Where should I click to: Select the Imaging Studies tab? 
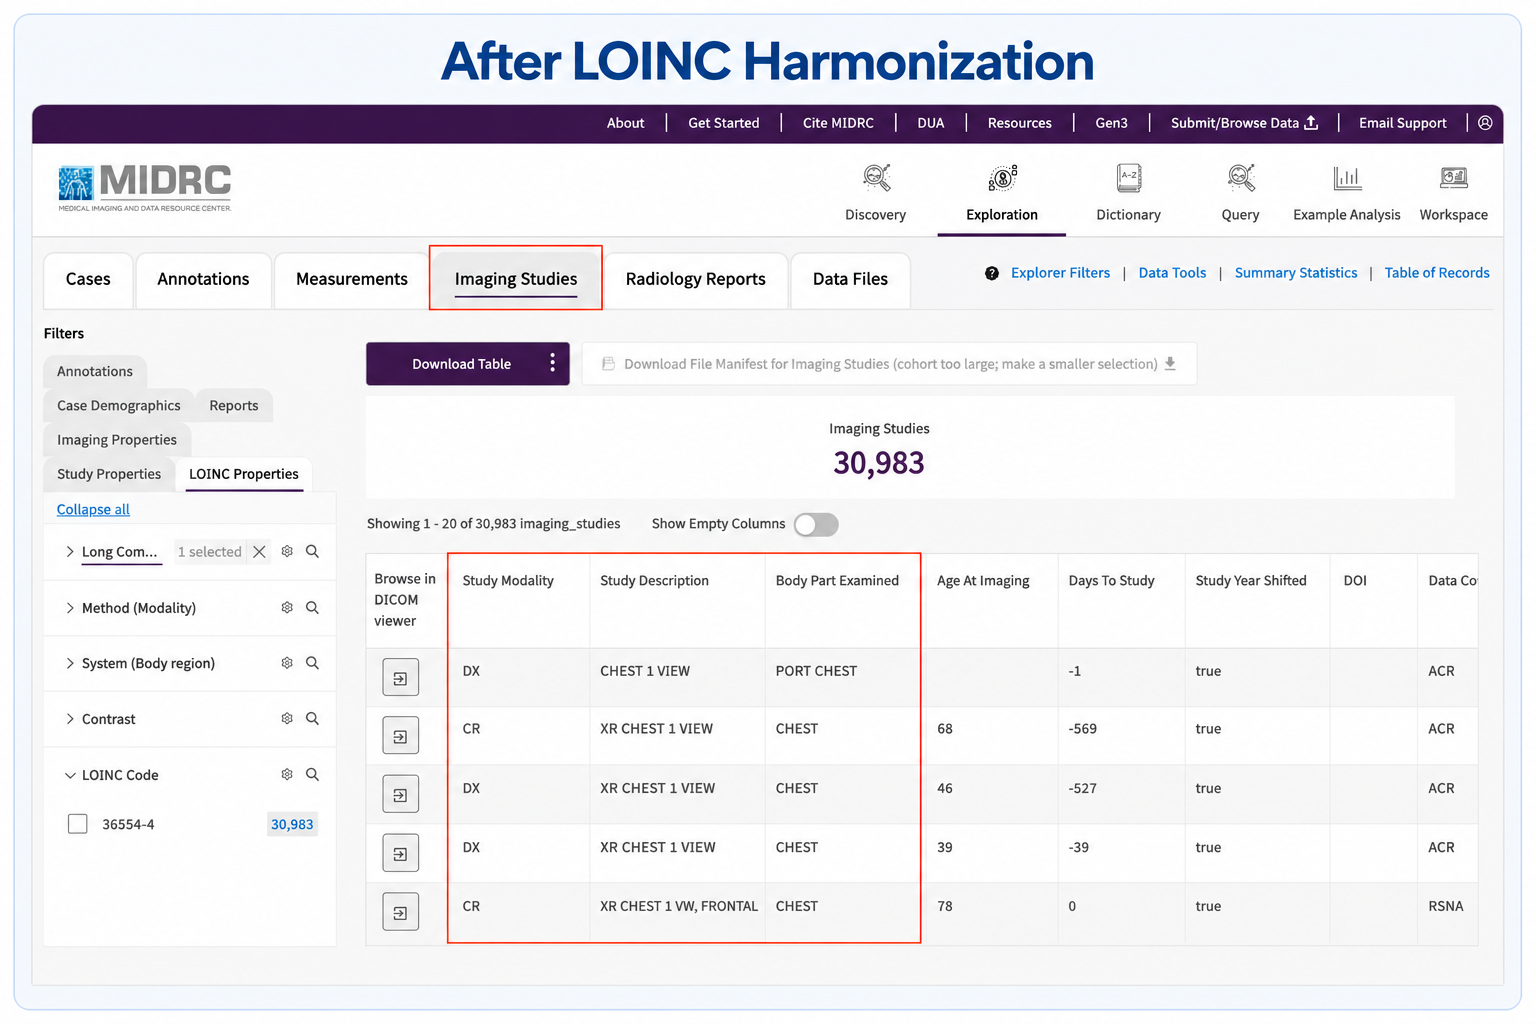coord(516,280)
